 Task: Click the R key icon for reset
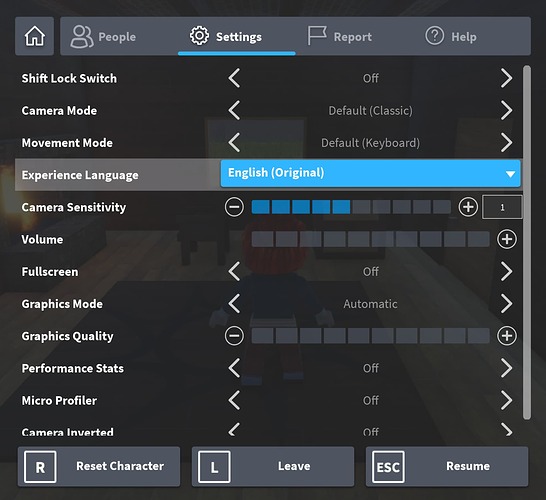pyautogui.click(x=40, y=467)
